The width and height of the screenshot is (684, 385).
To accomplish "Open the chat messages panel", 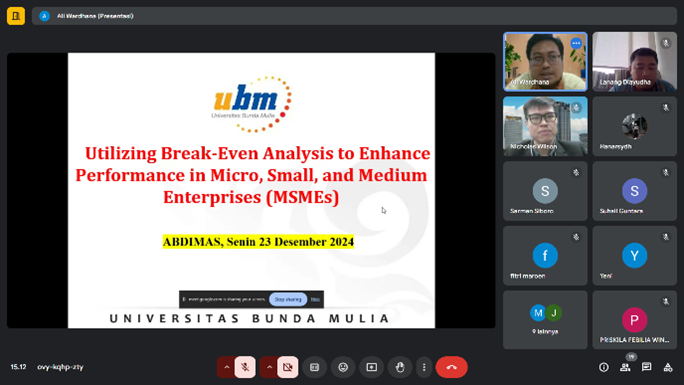I will pos(646,367).
